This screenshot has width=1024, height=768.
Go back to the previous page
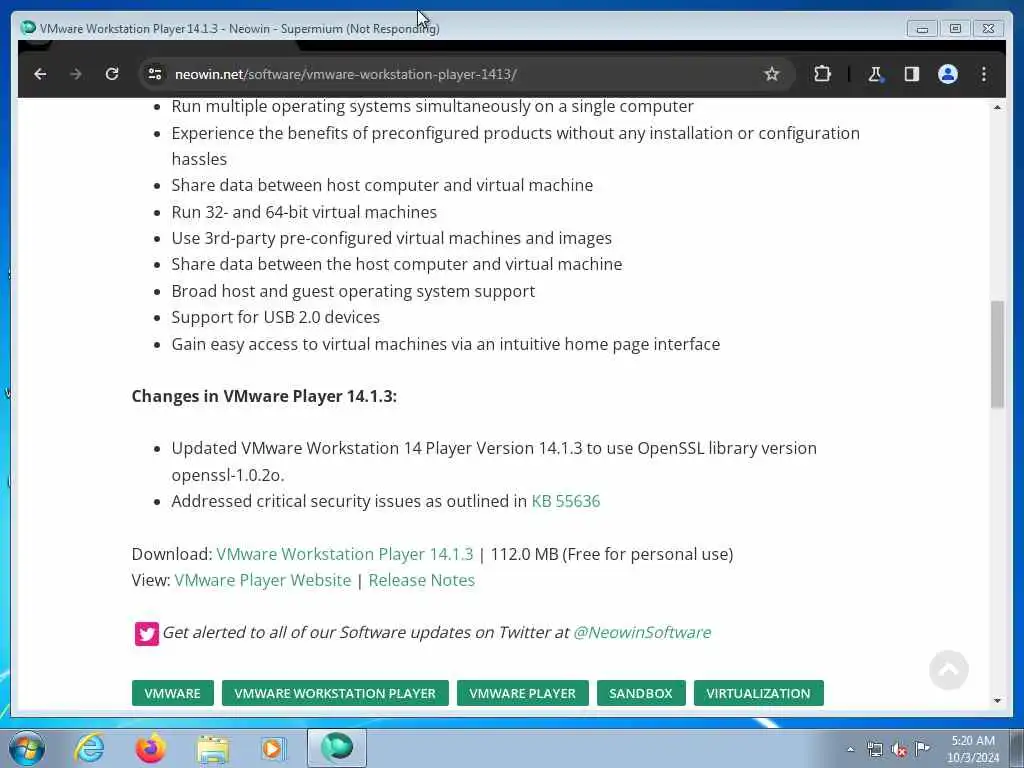coord(40,74)
